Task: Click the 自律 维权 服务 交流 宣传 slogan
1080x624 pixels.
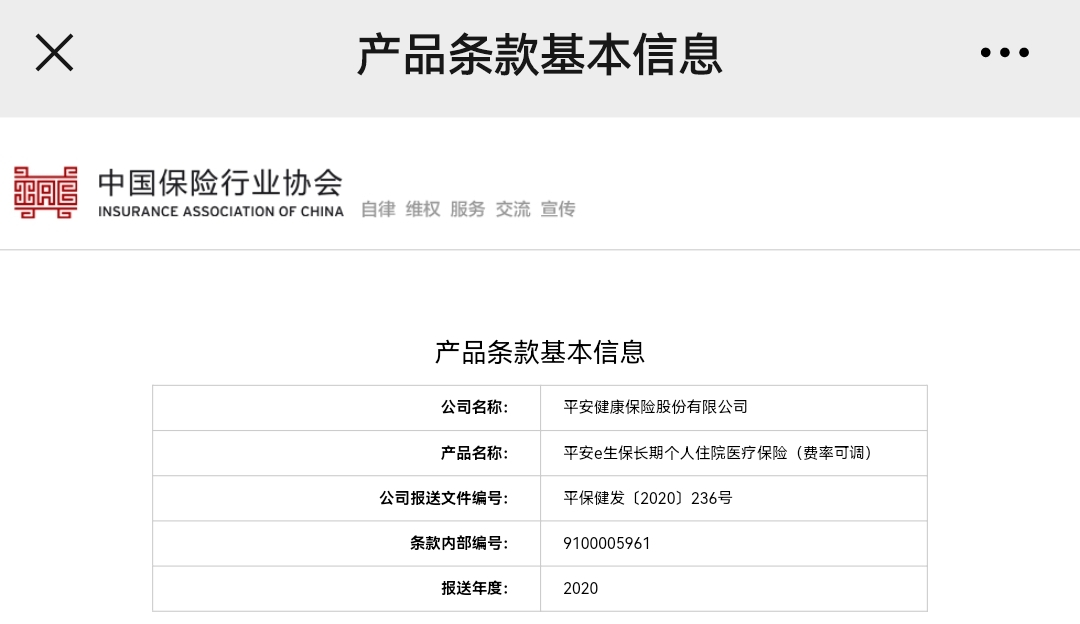Action: point(468,209)
